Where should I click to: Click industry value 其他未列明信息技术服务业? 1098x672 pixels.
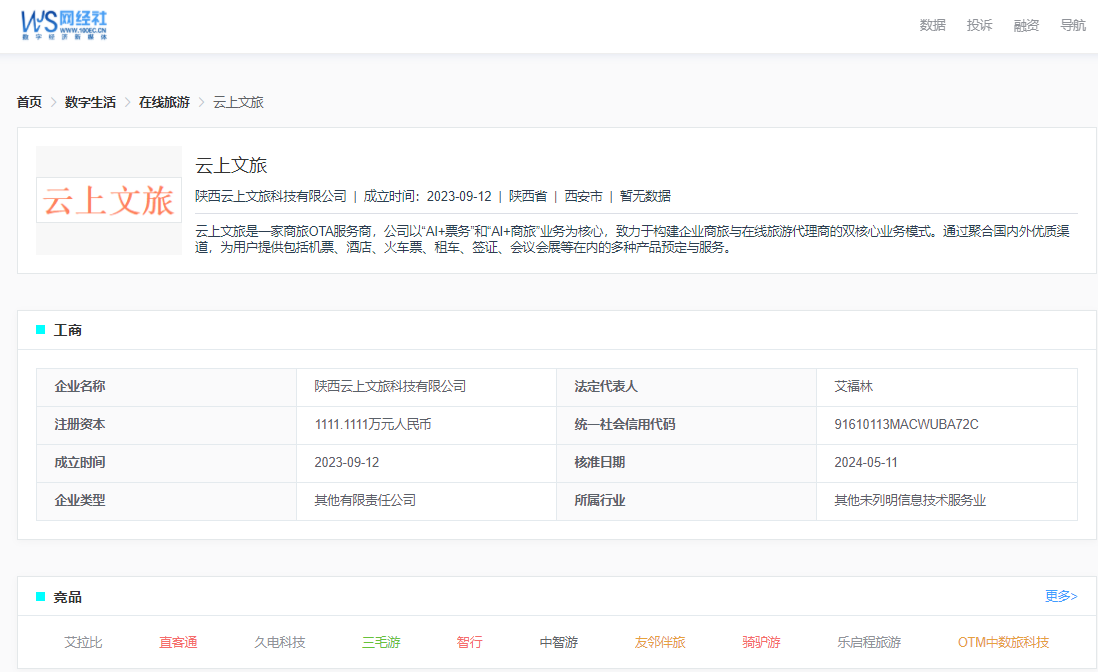[x=910, y=500]
